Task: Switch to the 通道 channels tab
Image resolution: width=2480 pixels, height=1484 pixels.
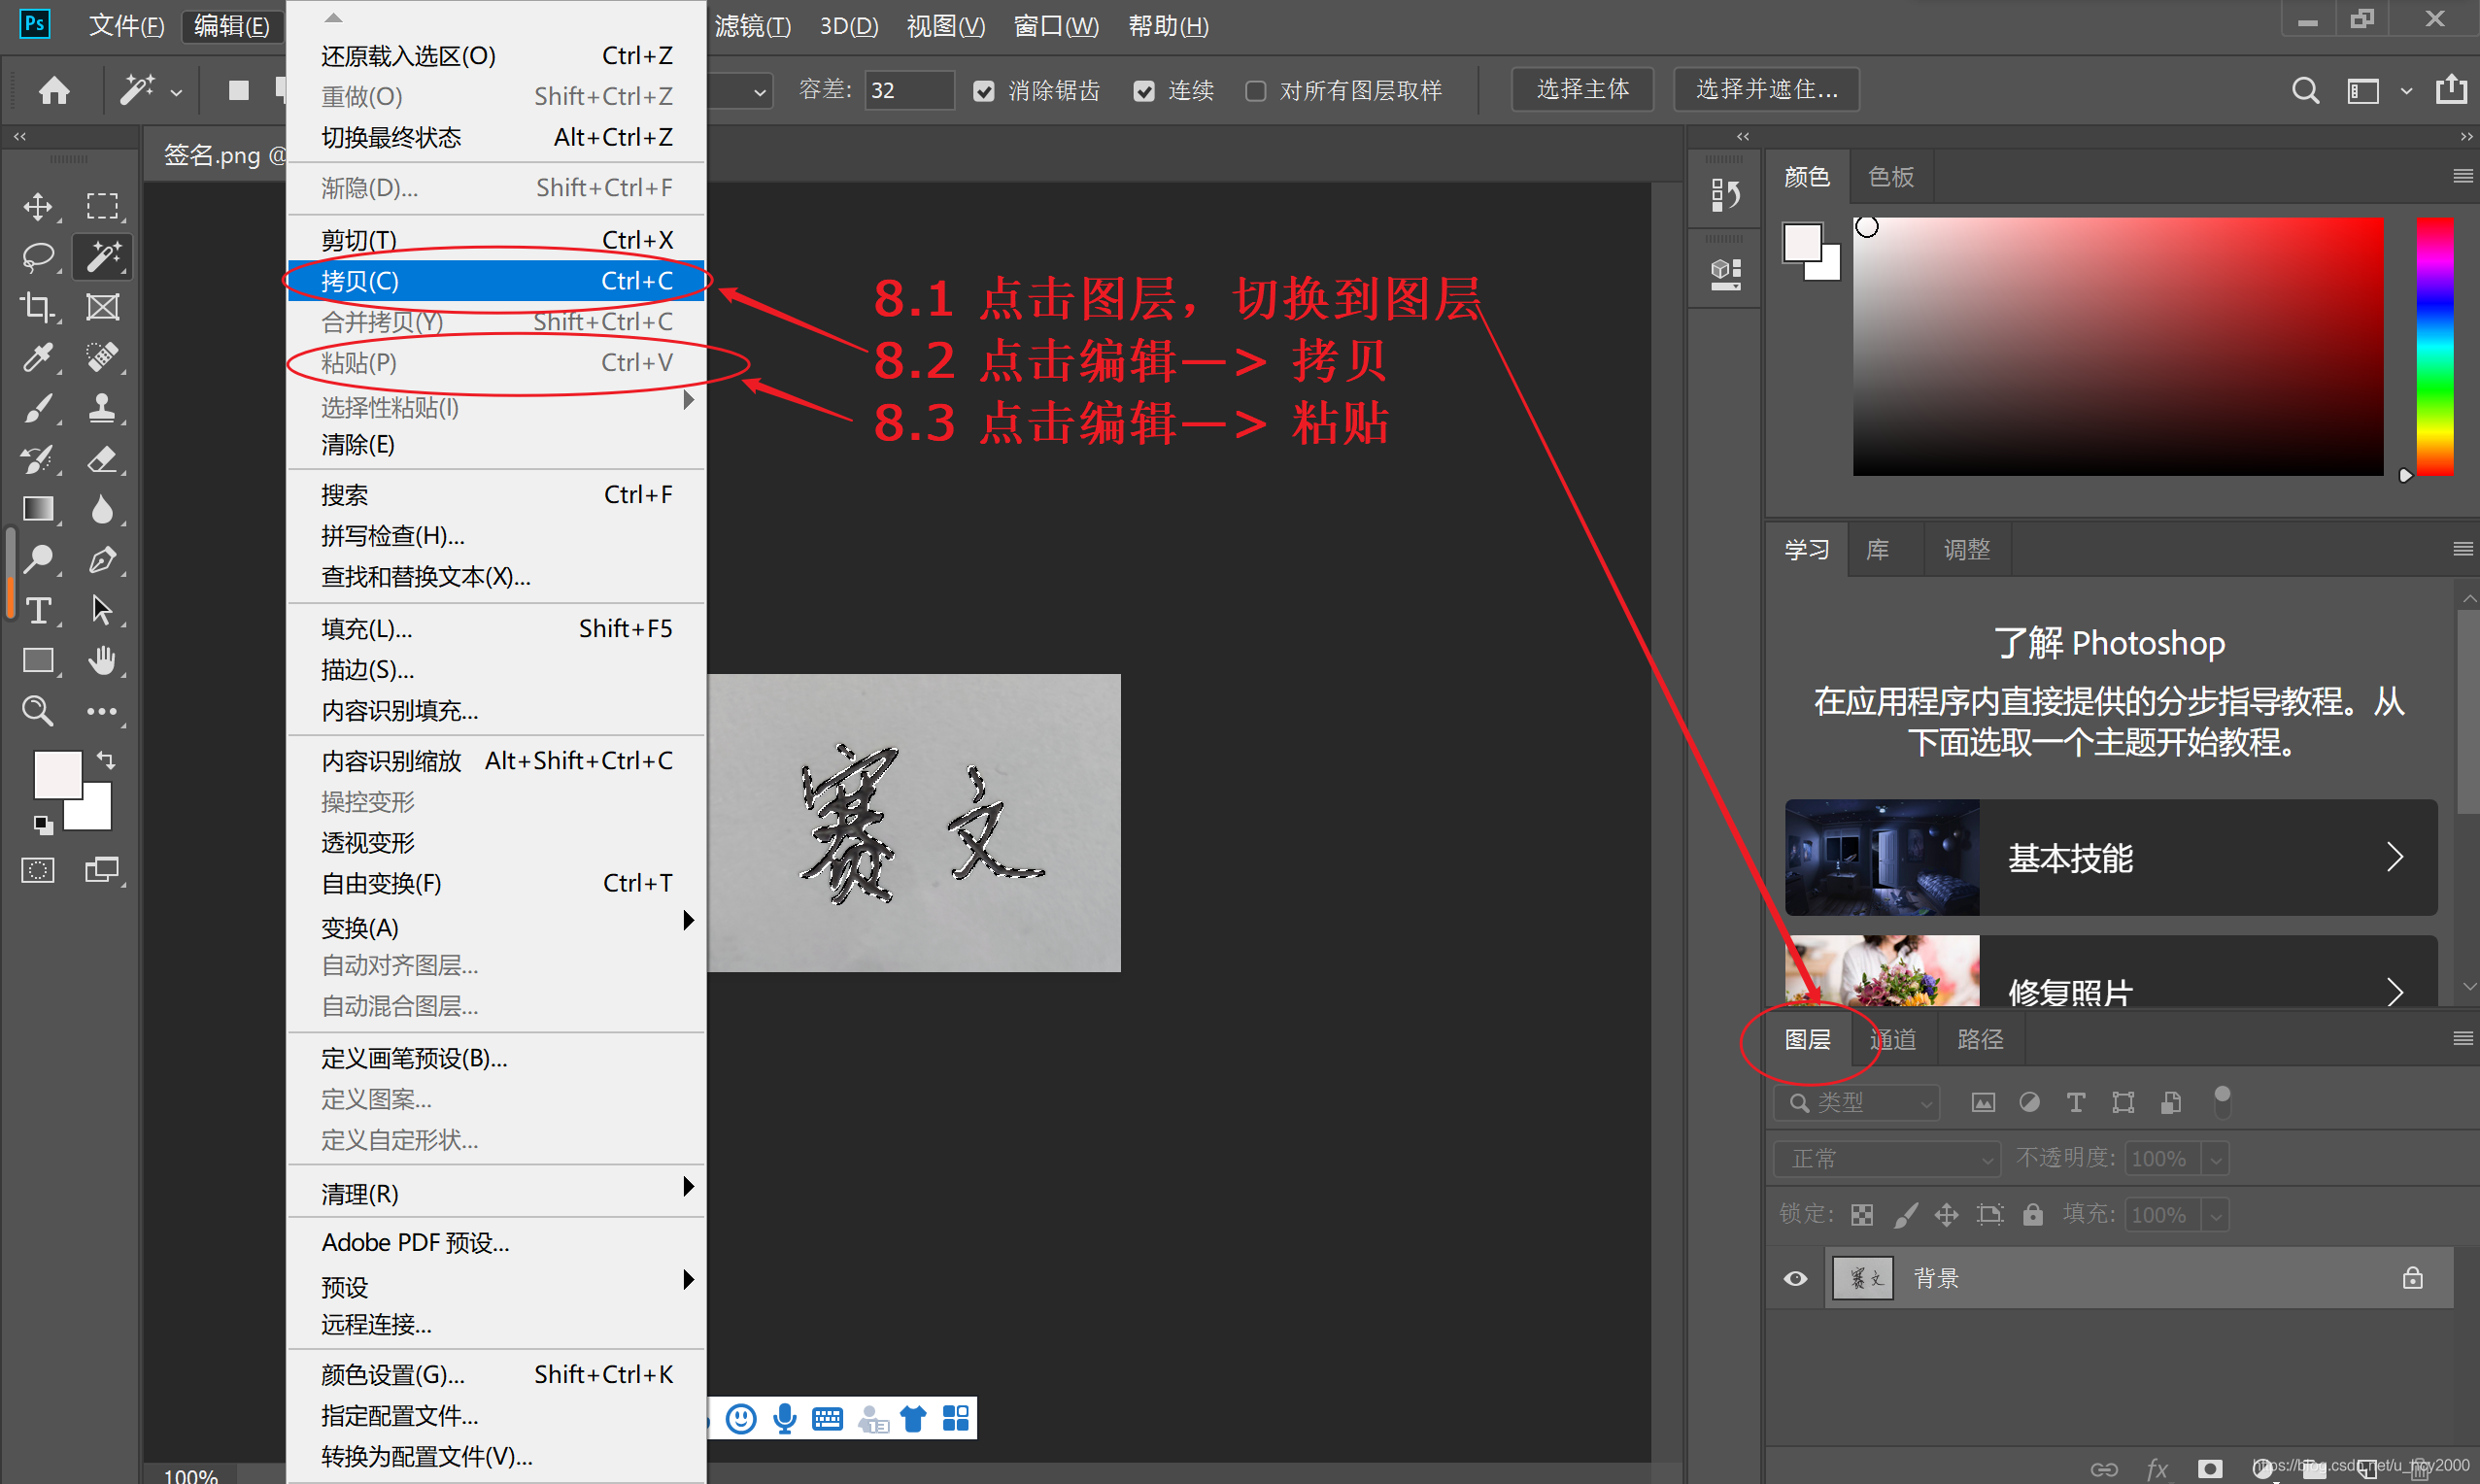Action: point(1892,1040)
